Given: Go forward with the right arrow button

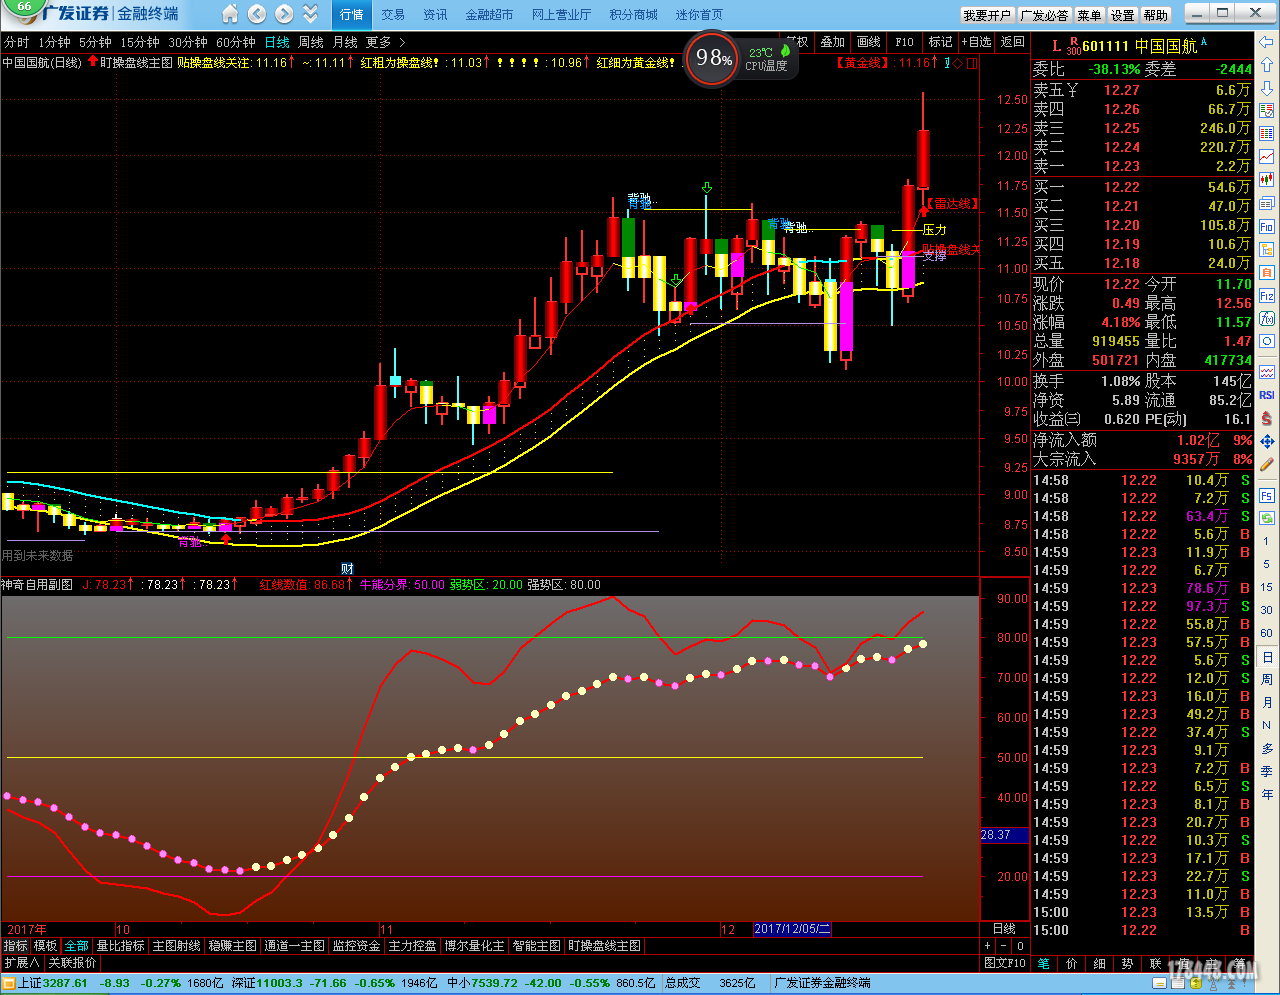Looking at the screenshot, I should click(x=284, y=14).
